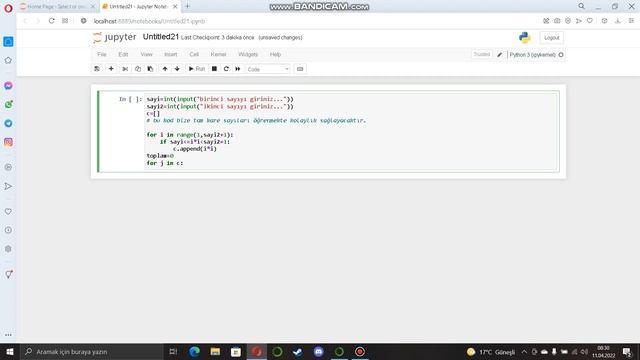Move the selected cell down
Viewport: 640px width, 360px height.
click(177, 69)
